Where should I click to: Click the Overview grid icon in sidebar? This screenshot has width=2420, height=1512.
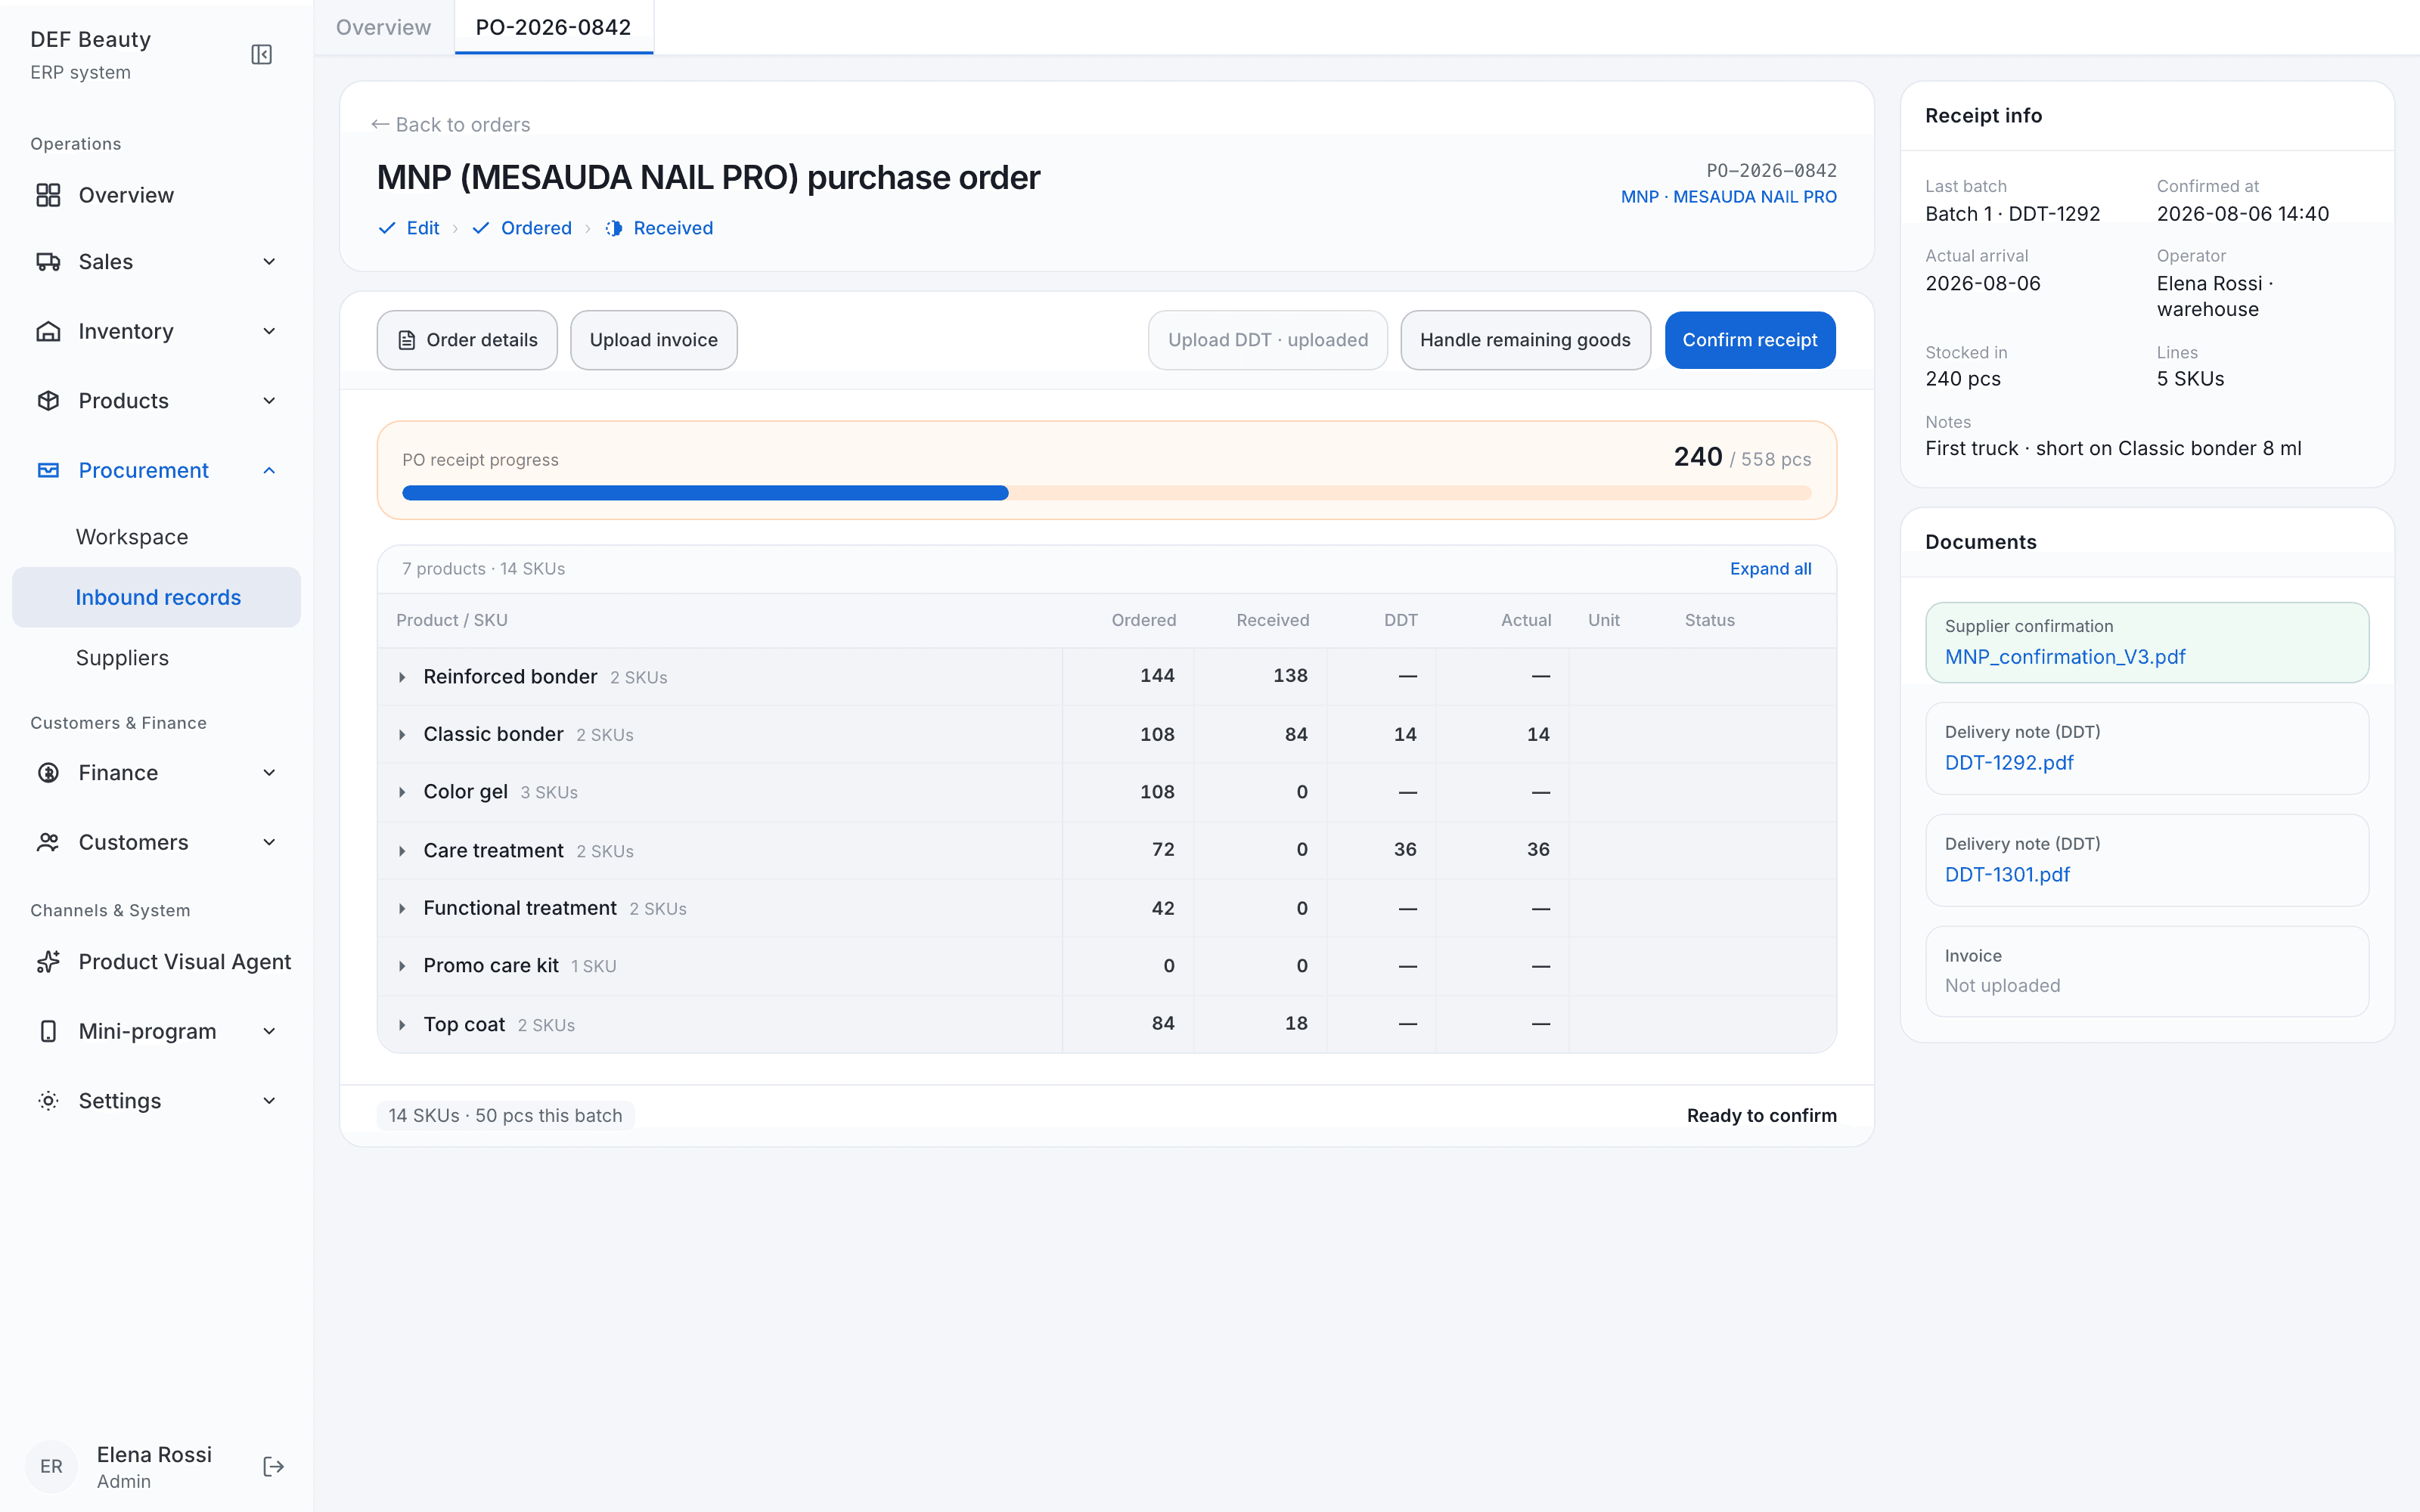click(48, 195)
